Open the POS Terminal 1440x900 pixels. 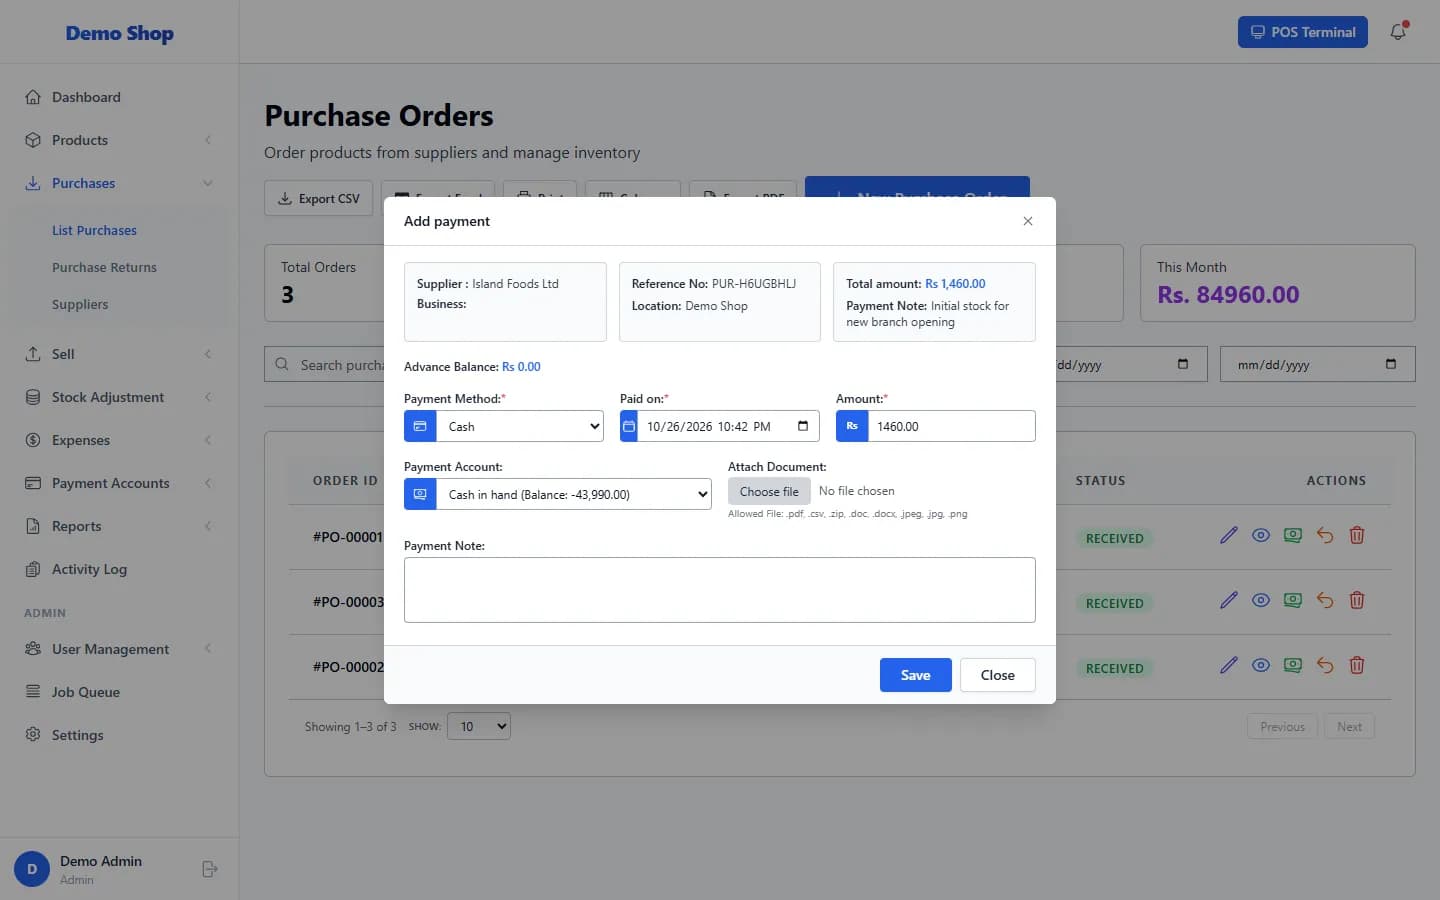[1302, 32]
